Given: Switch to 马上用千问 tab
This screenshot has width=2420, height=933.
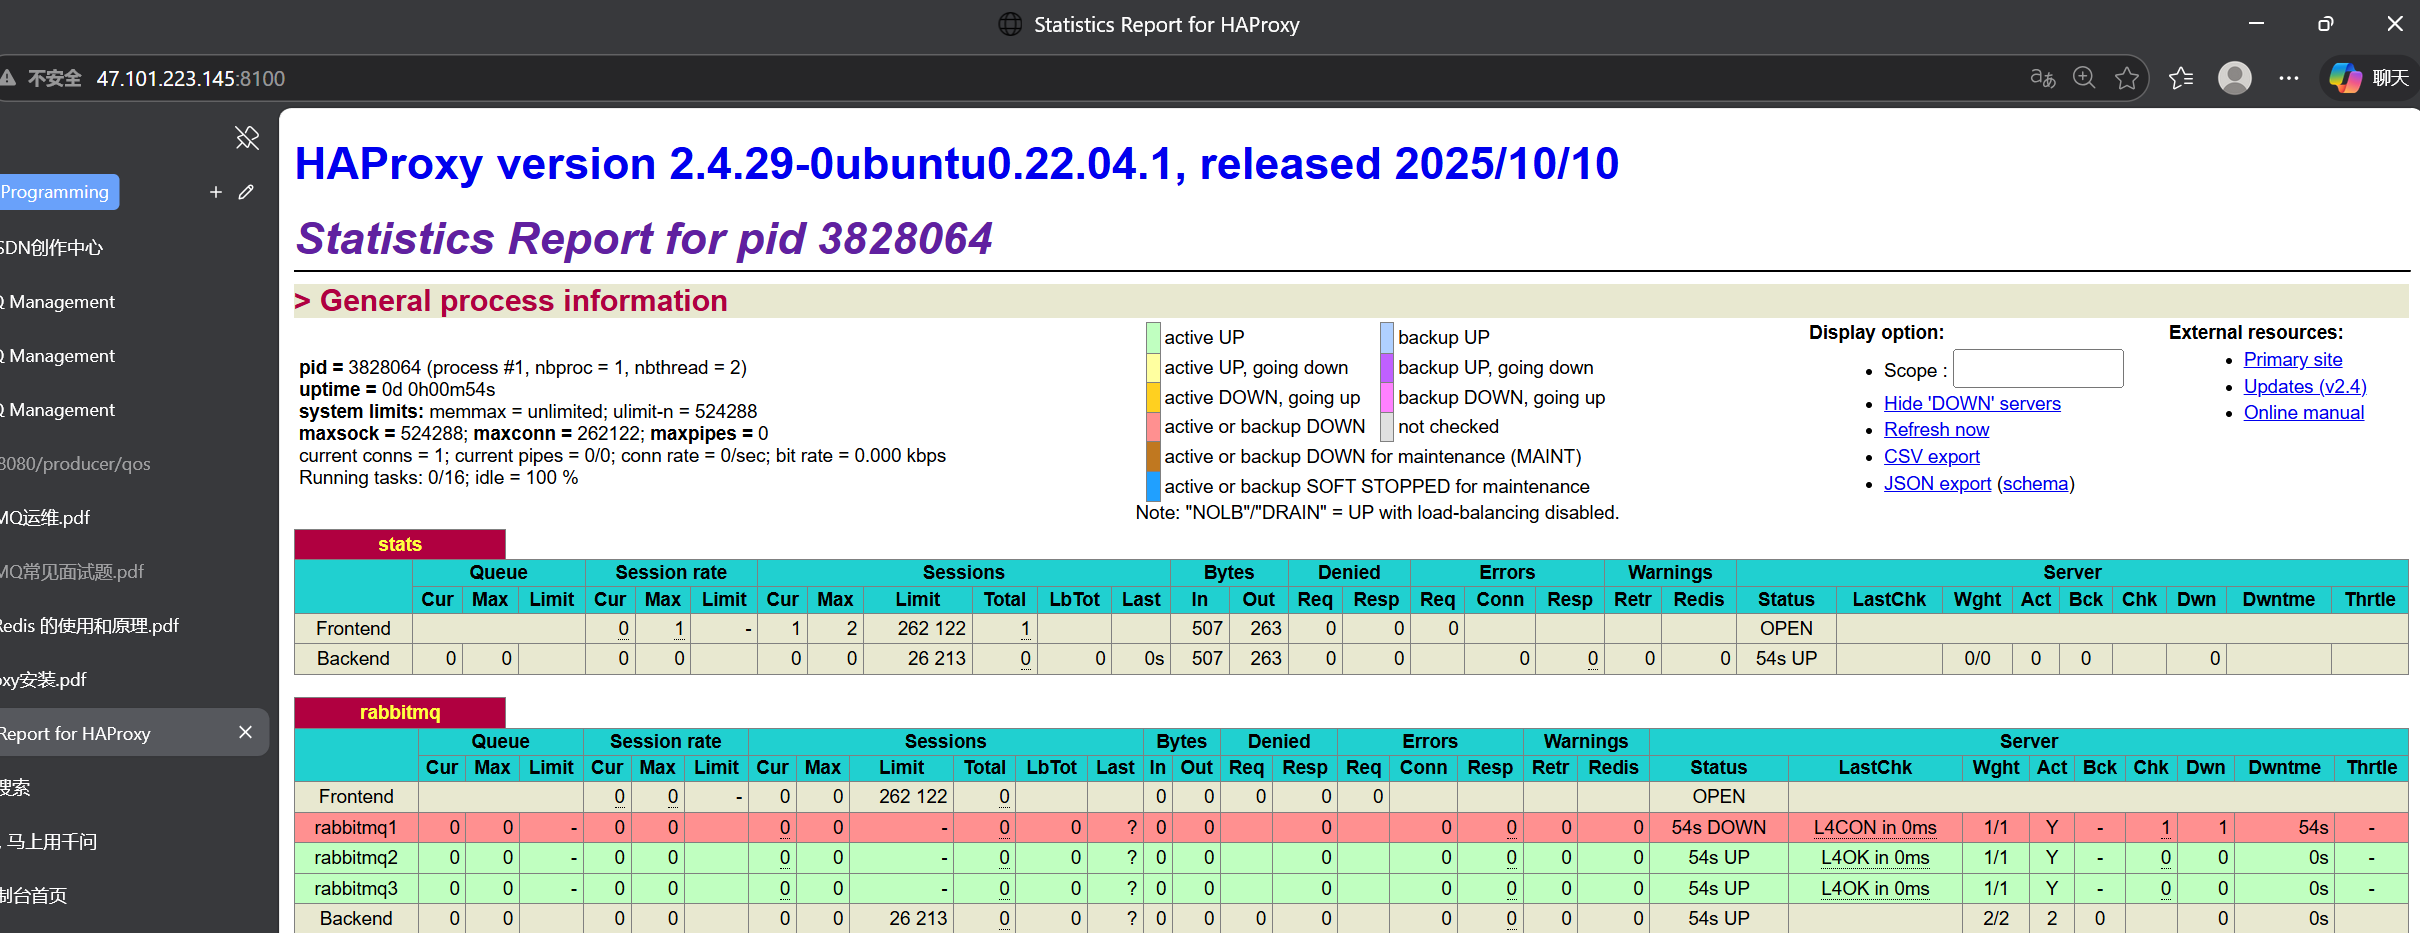Looking at the screenshot, I should tap(50, 842).
